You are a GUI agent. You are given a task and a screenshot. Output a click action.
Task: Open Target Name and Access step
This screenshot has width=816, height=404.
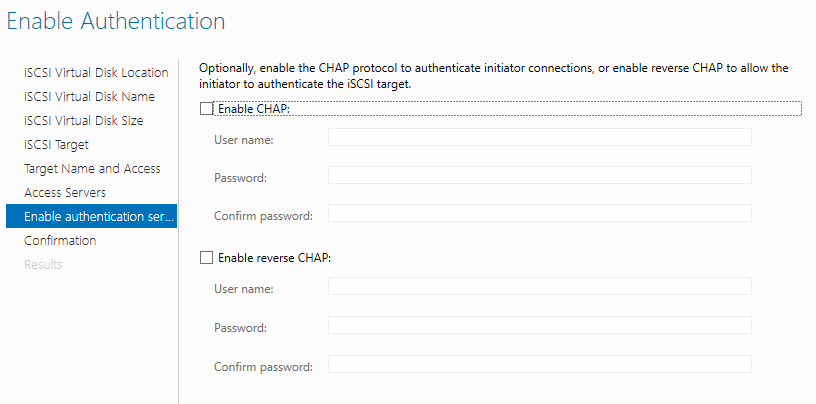(92, 168)
